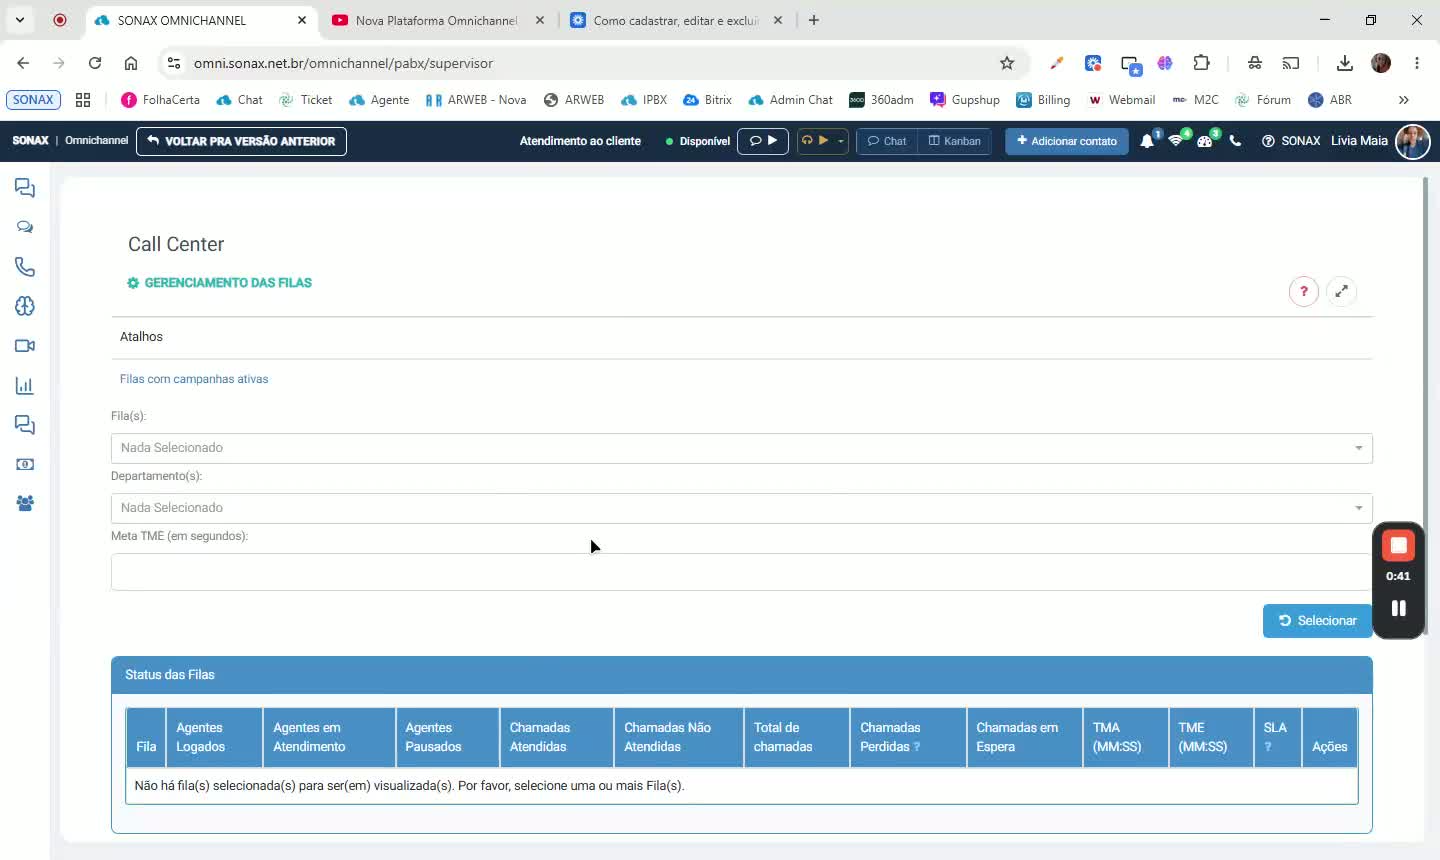Open the users group sidebar icon

[x=25, y=504]
